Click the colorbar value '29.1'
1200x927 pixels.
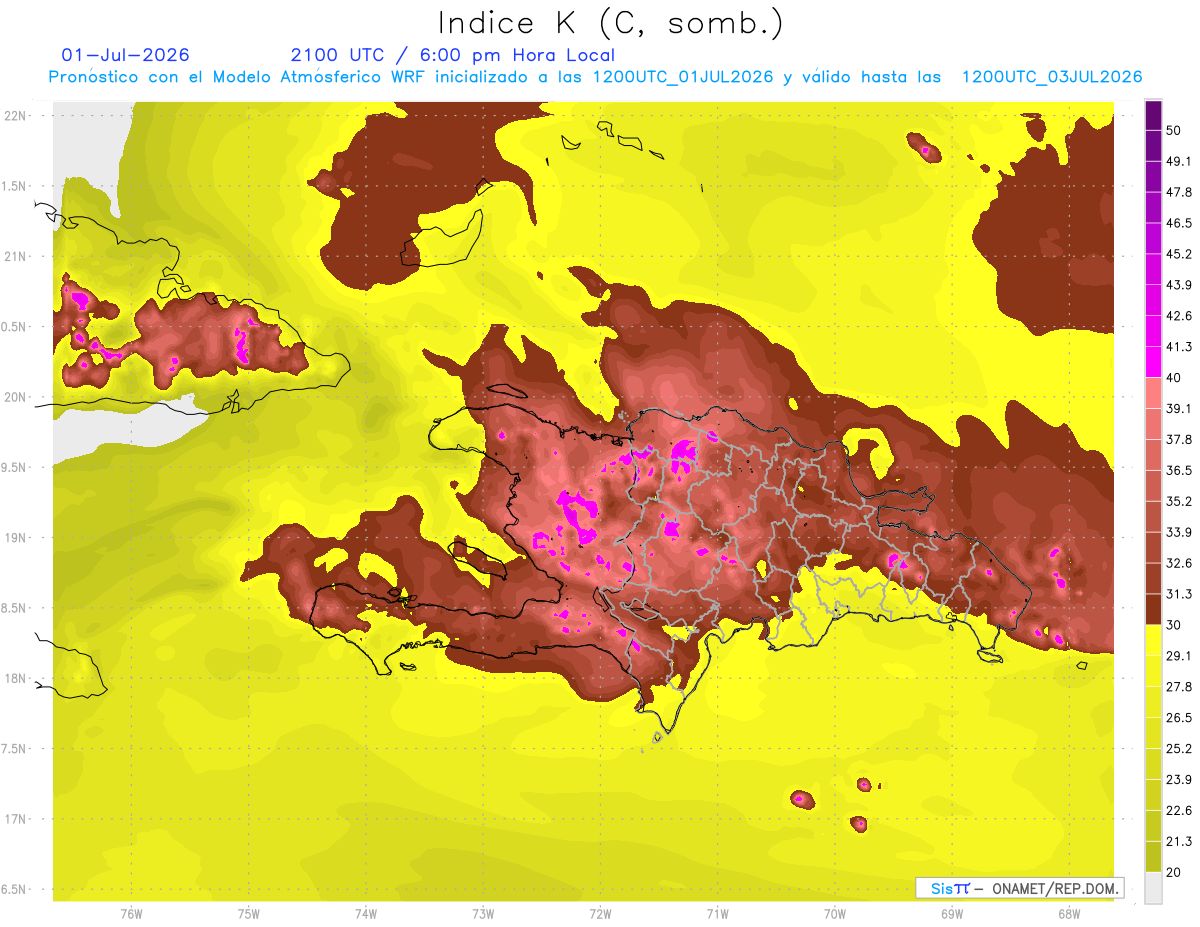click(x=1179, y=656)
